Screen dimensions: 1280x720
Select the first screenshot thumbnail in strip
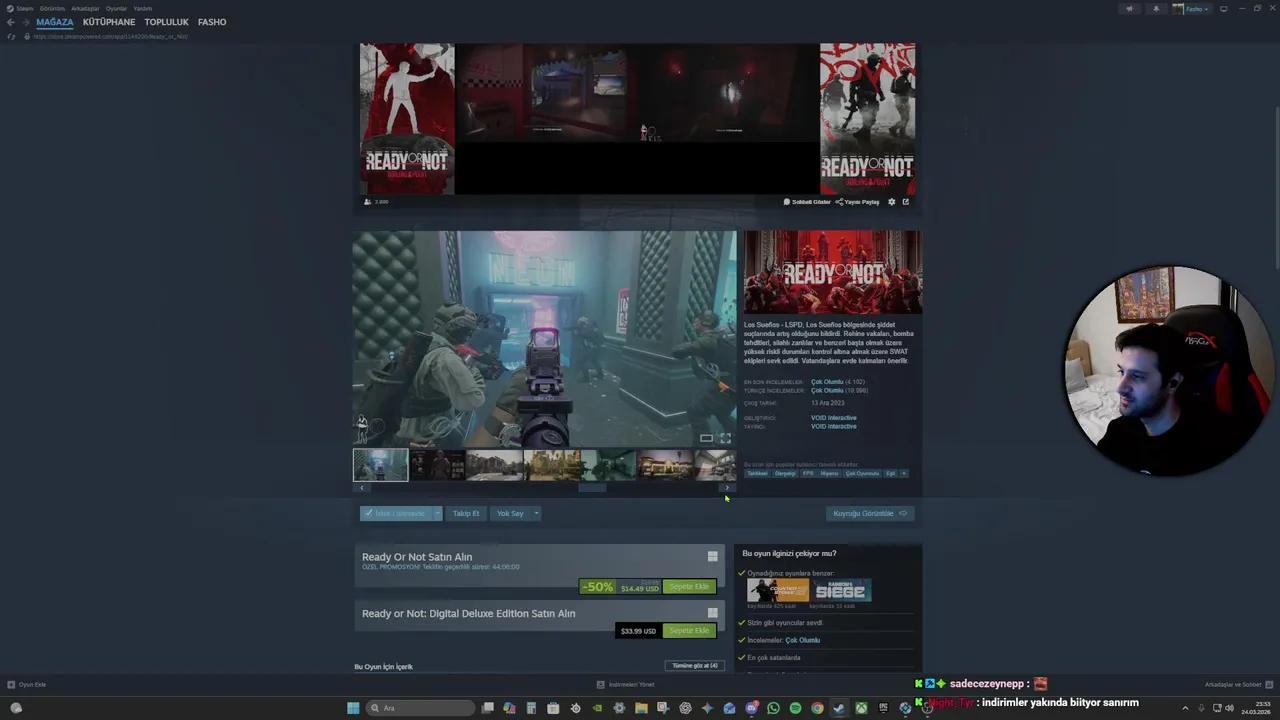click(381, 465)
